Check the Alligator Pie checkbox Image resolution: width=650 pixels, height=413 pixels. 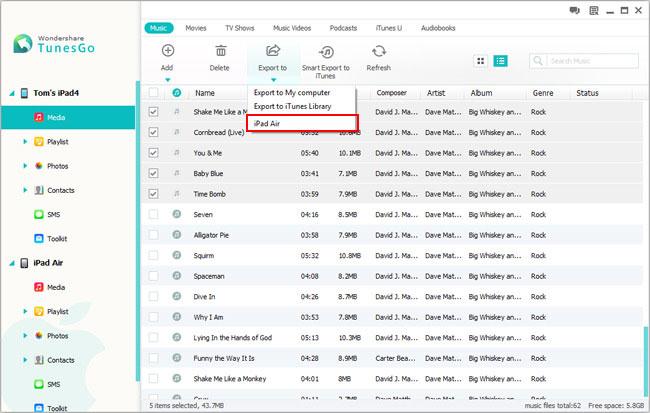pos(153,235)
